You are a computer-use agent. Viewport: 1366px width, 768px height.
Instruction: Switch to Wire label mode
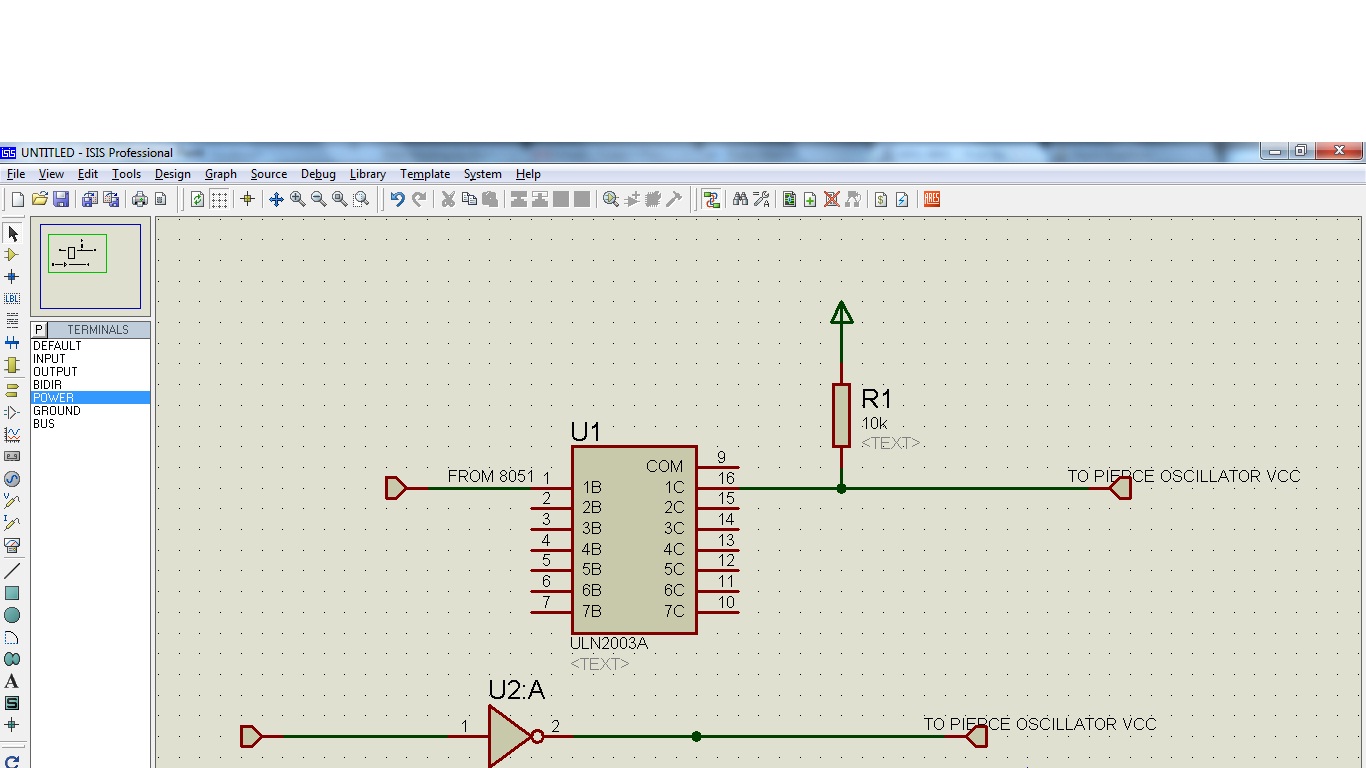click(12, 299)
